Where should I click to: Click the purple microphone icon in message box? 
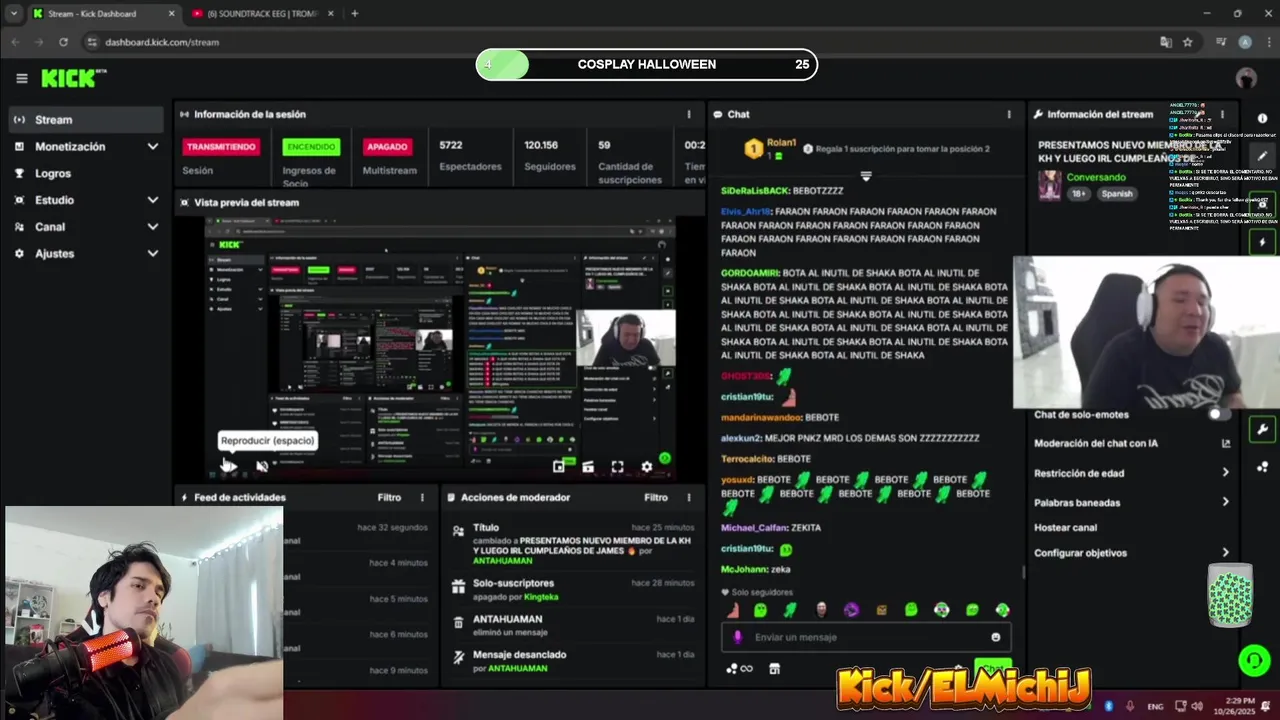pos(738,637)
